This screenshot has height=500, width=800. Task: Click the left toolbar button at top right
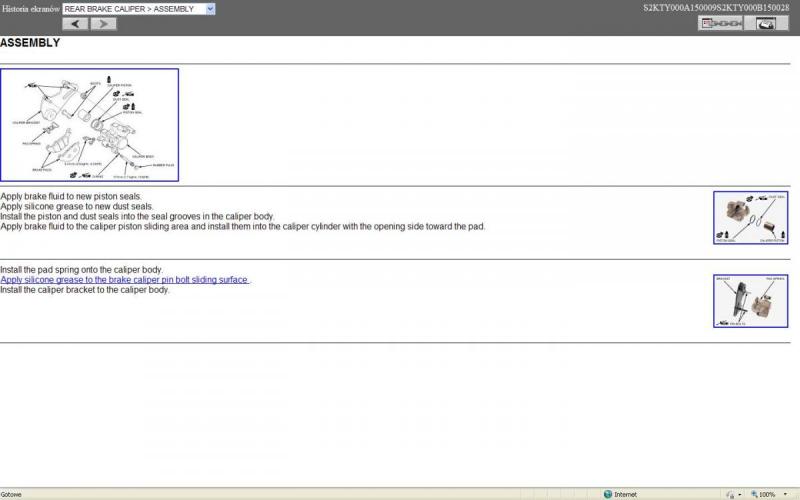click(x=720, y=23)
